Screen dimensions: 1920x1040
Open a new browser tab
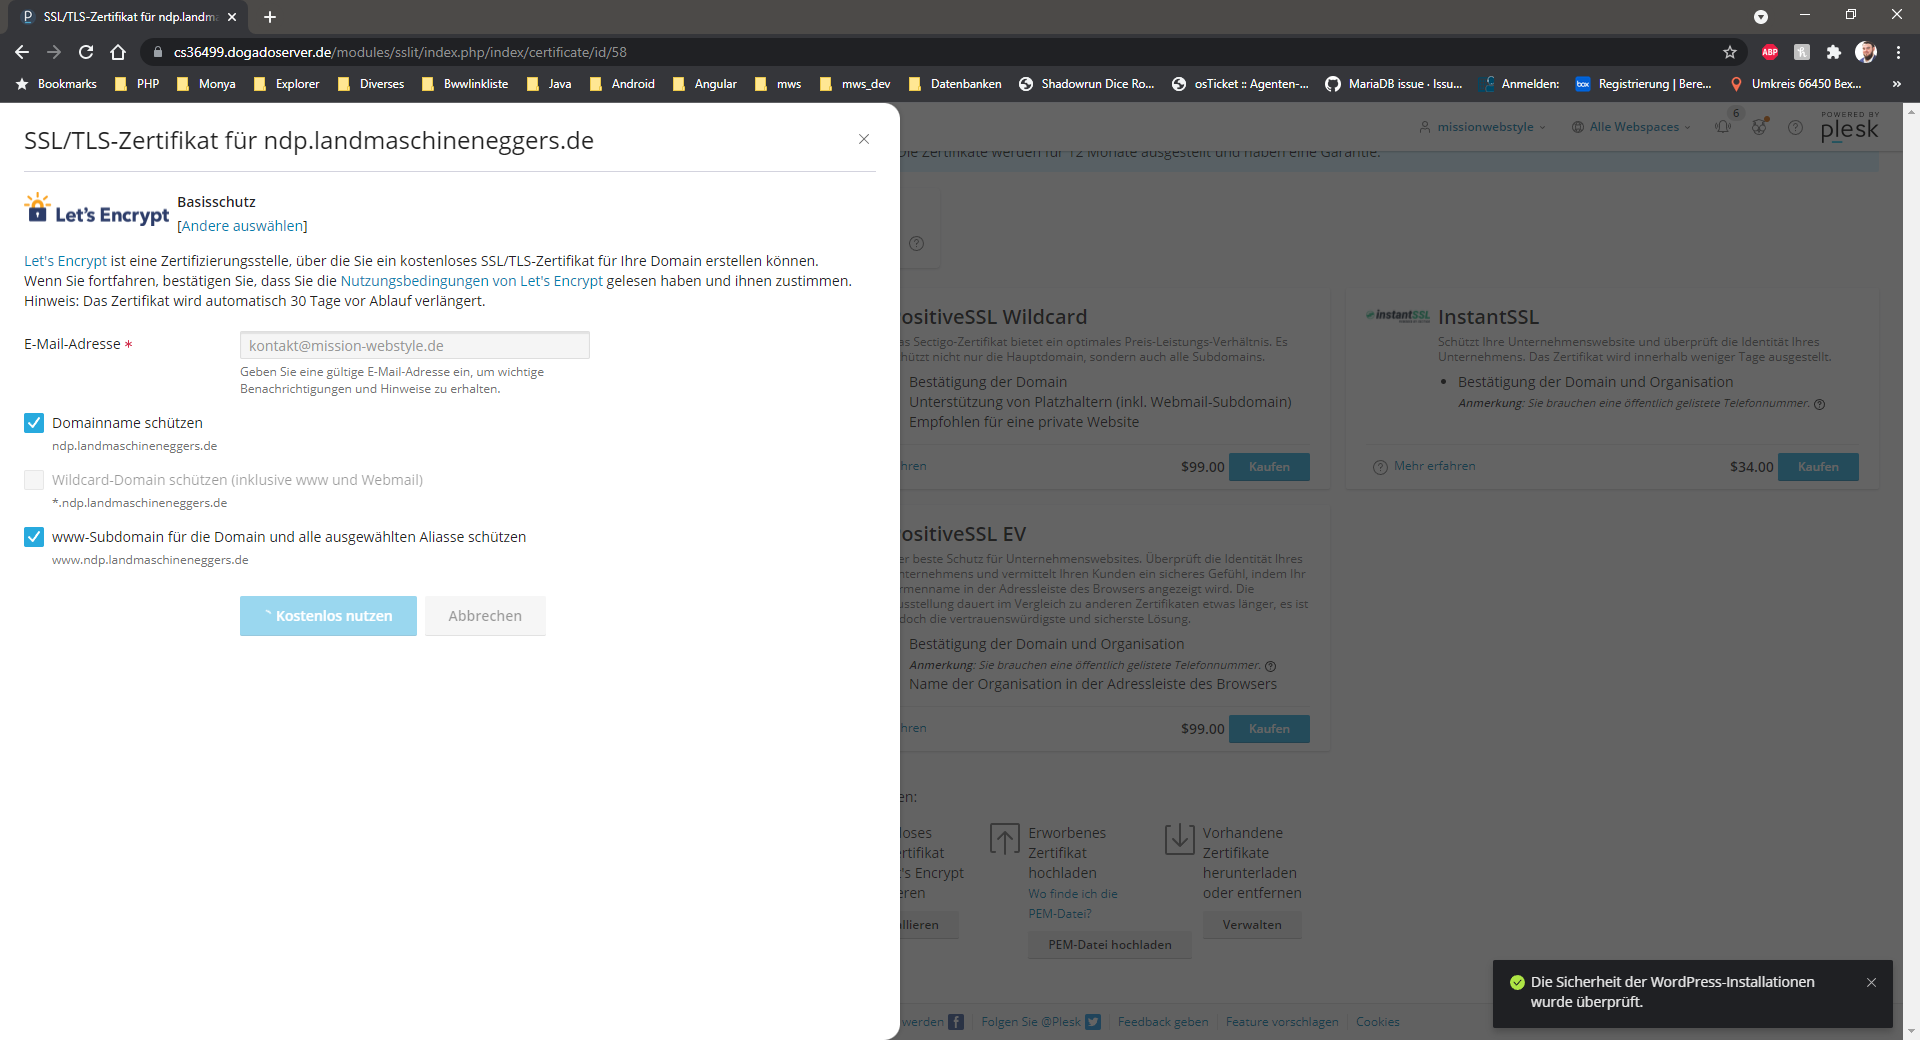tap(270, 17)
